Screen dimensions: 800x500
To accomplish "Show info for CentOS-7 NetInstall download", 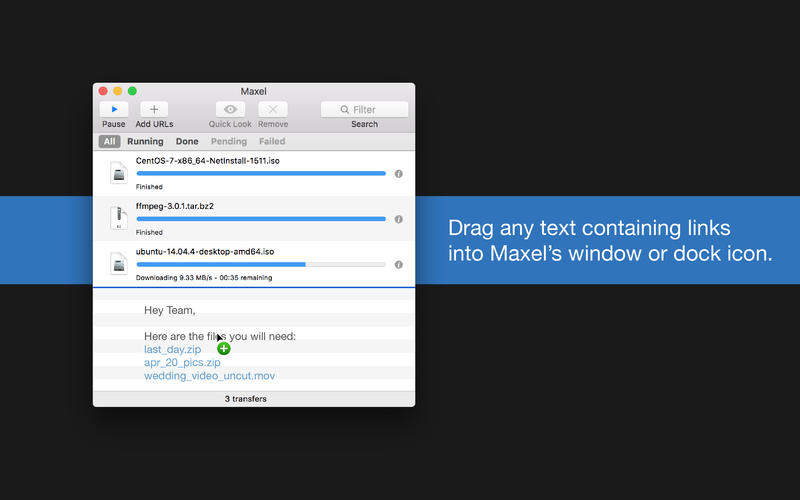I will click(x=398, y=173).
